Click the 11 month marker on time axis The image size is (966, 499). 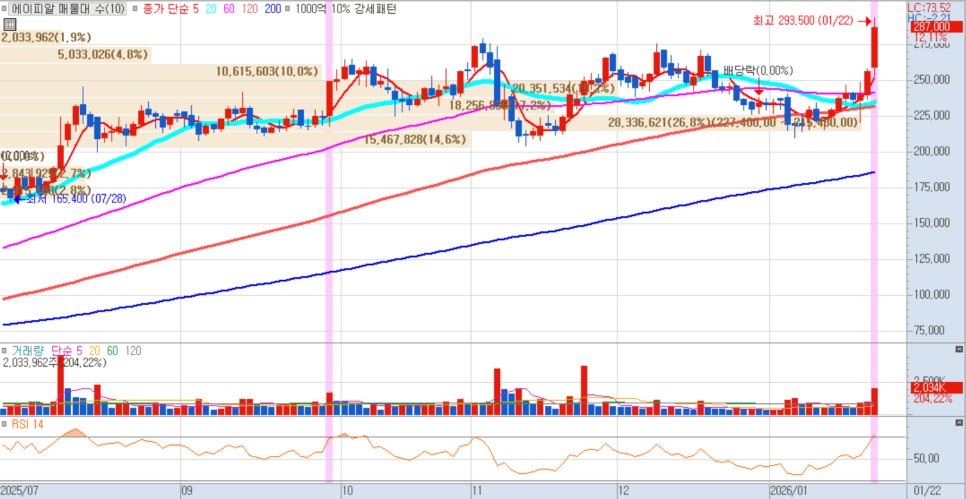477,491
